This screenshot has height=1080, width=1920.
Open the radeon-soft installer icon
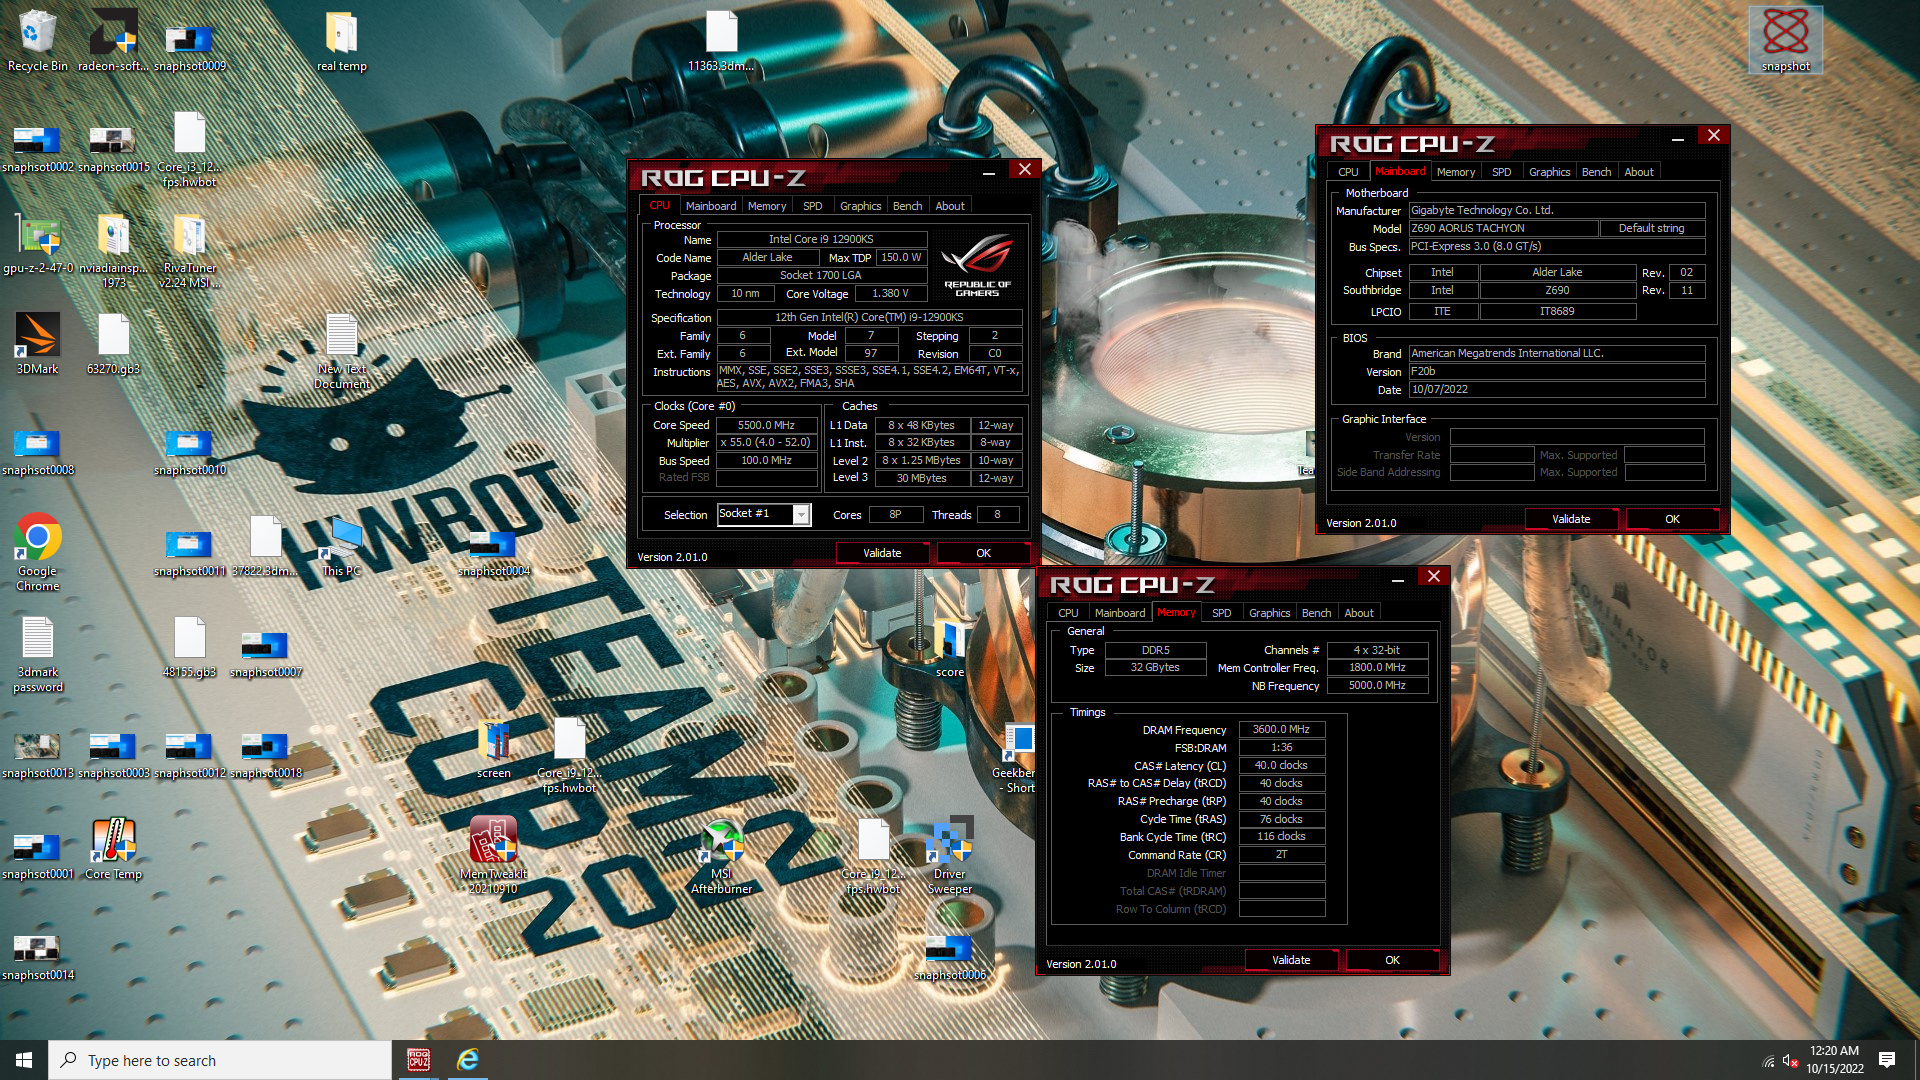coord(113,41)
